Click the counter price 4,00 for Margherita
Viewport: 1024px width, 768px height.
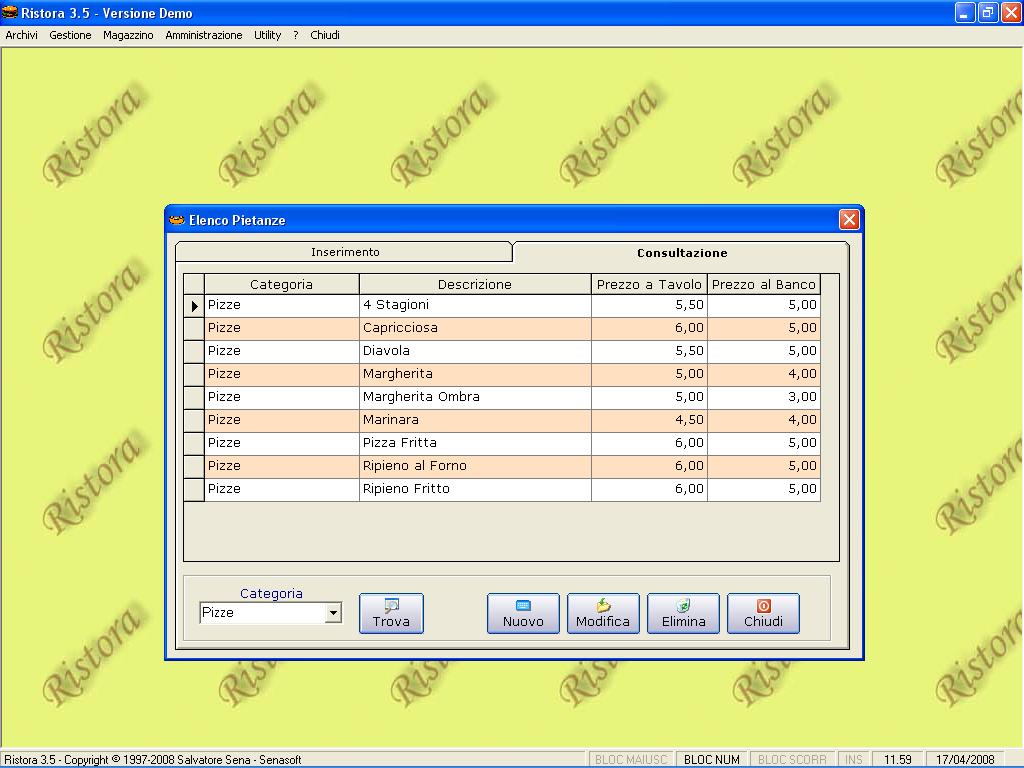tap(763, 374)
